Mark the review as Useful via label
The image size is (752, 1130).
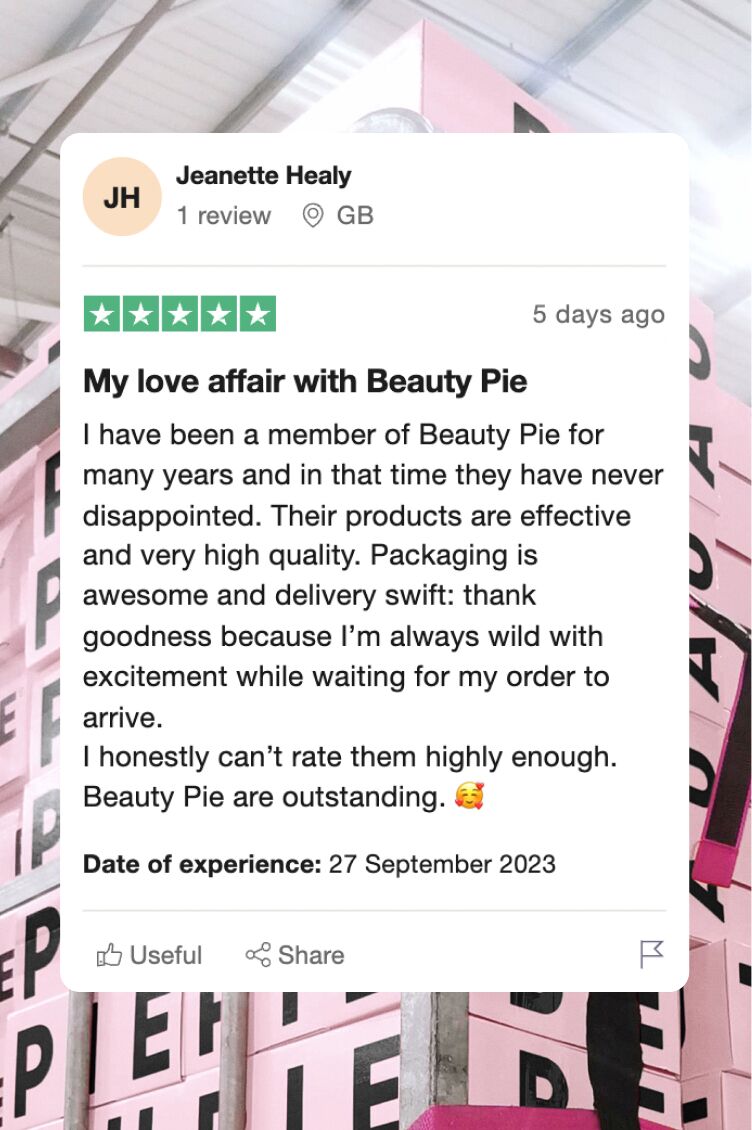pos(166,956)
